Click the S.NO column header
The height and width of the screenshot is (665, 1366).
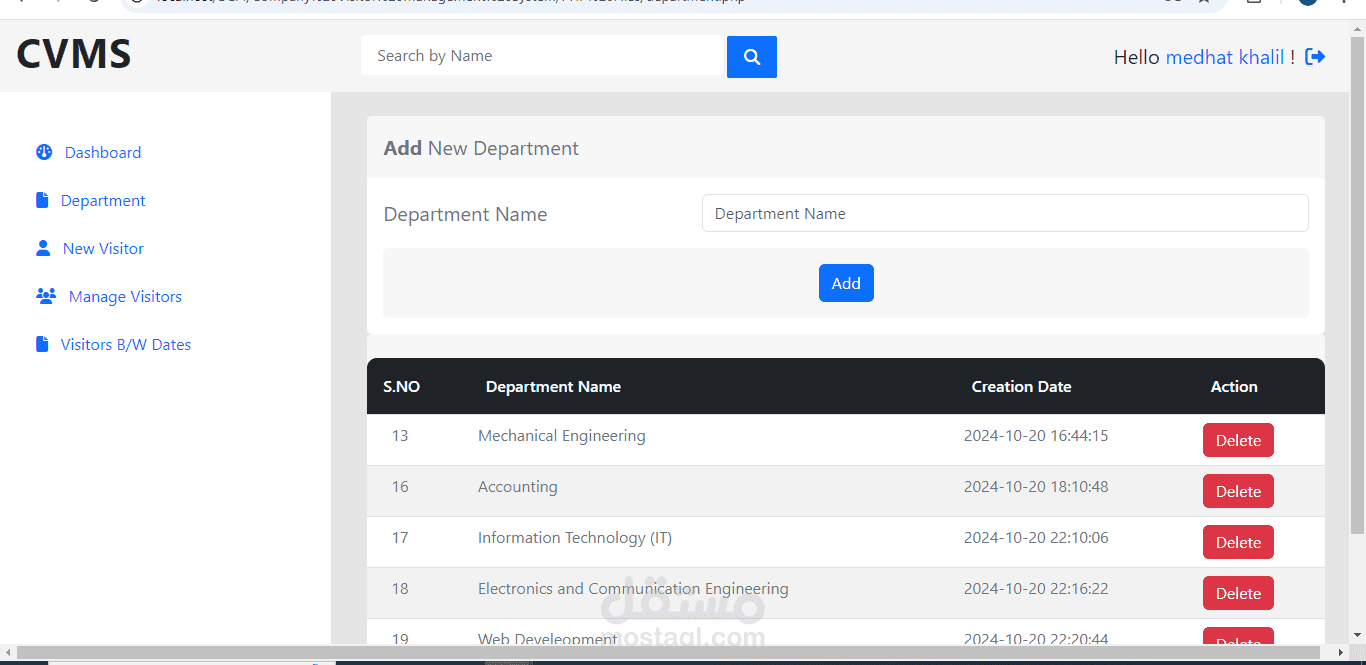[401, 386]
